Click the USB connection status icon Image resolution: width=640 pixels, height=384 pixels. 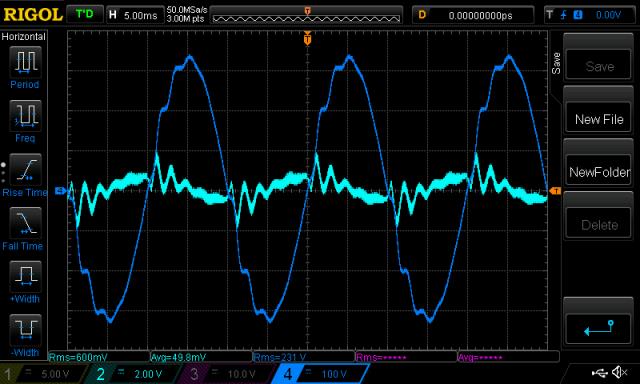point(599,372)
